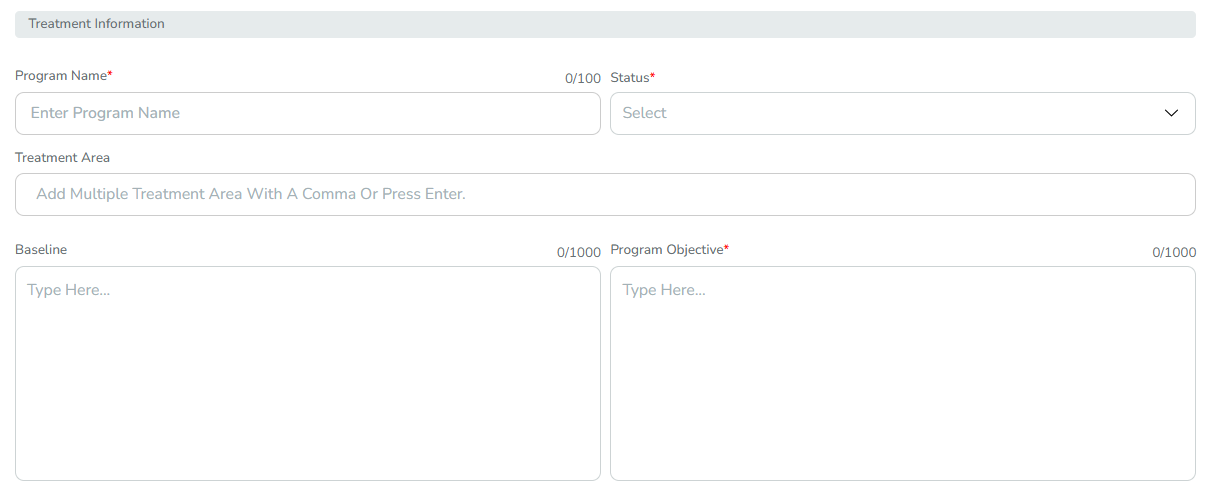
Task: Click the Program Objective label
Action: [x=667, y=250]
